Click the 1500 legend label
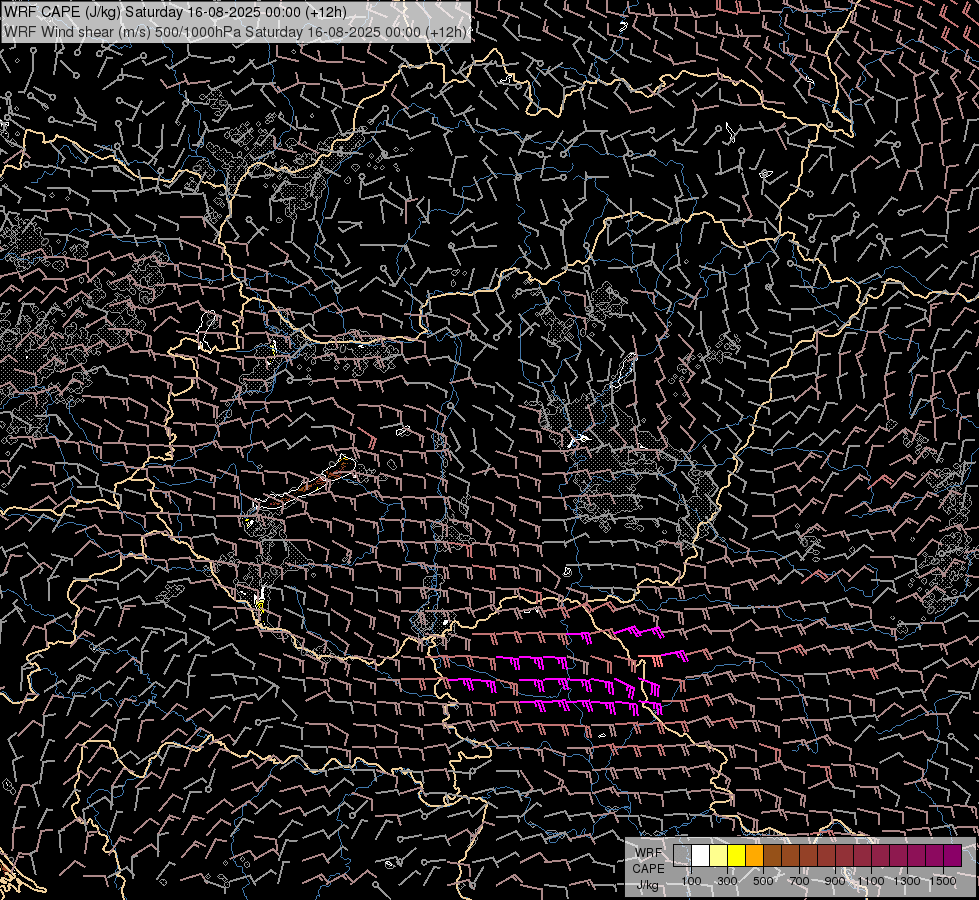 click(x=943, y=881)
